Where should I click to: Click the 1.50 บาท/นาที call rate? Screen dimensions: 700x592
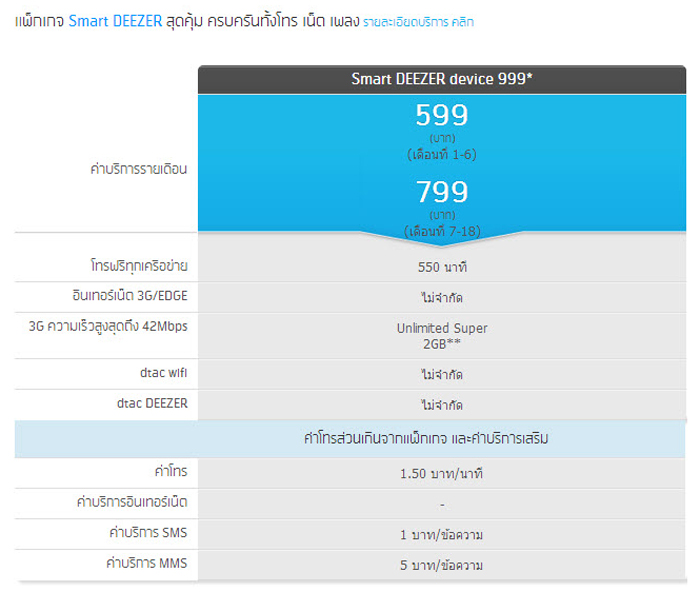click(x=442, y=473)
